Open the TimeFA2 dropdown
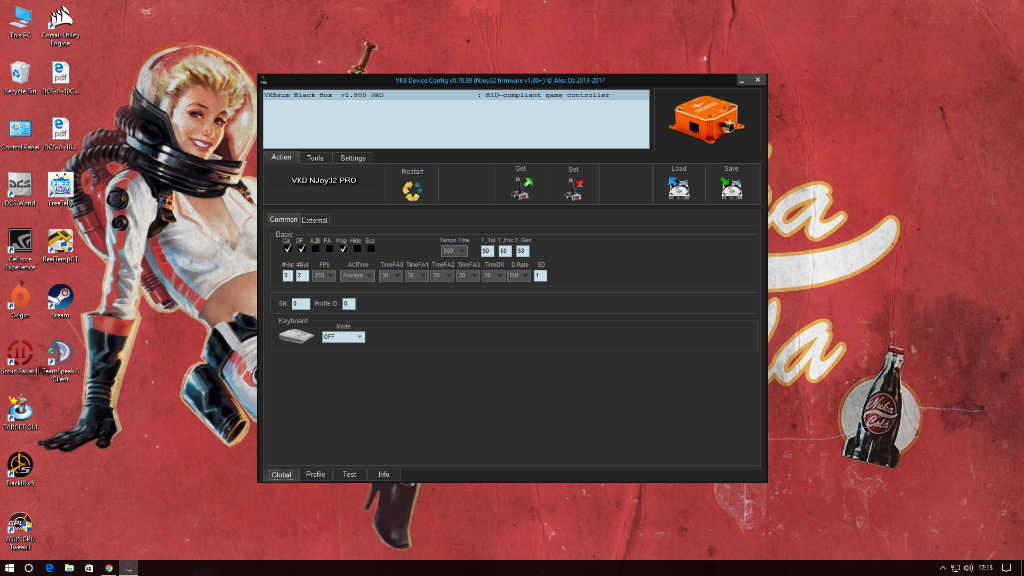The height and width of the screenshot is (576, 1024). click(442, 276)
